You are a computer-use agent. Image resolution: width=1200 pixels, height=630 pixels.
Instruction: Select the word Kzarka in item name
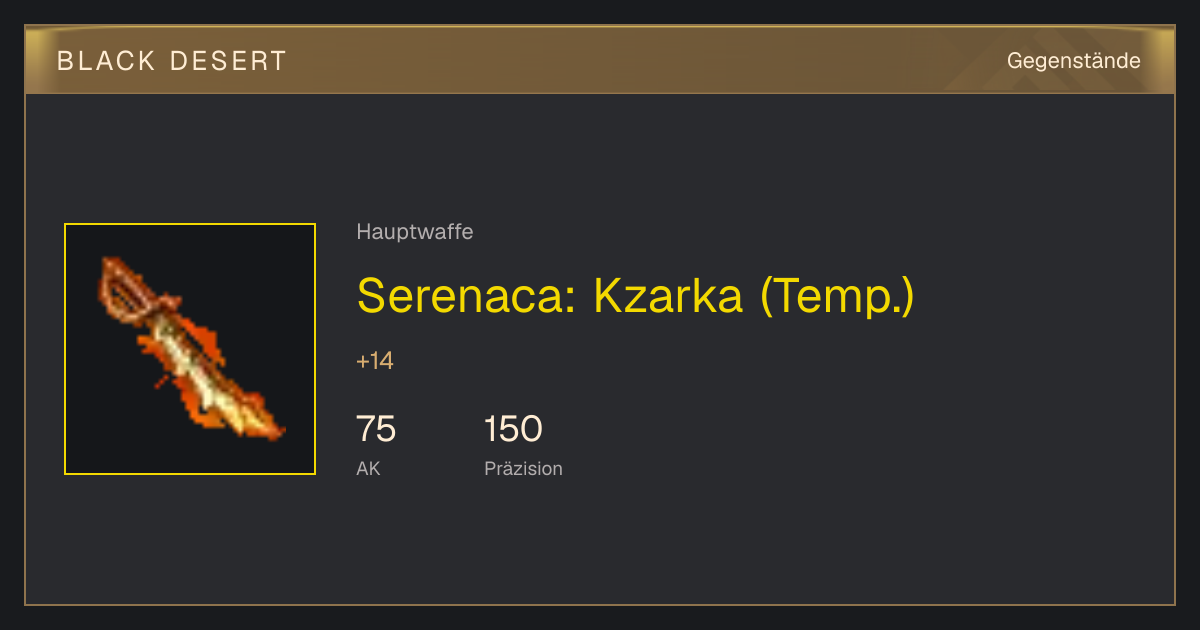[668, 295]
